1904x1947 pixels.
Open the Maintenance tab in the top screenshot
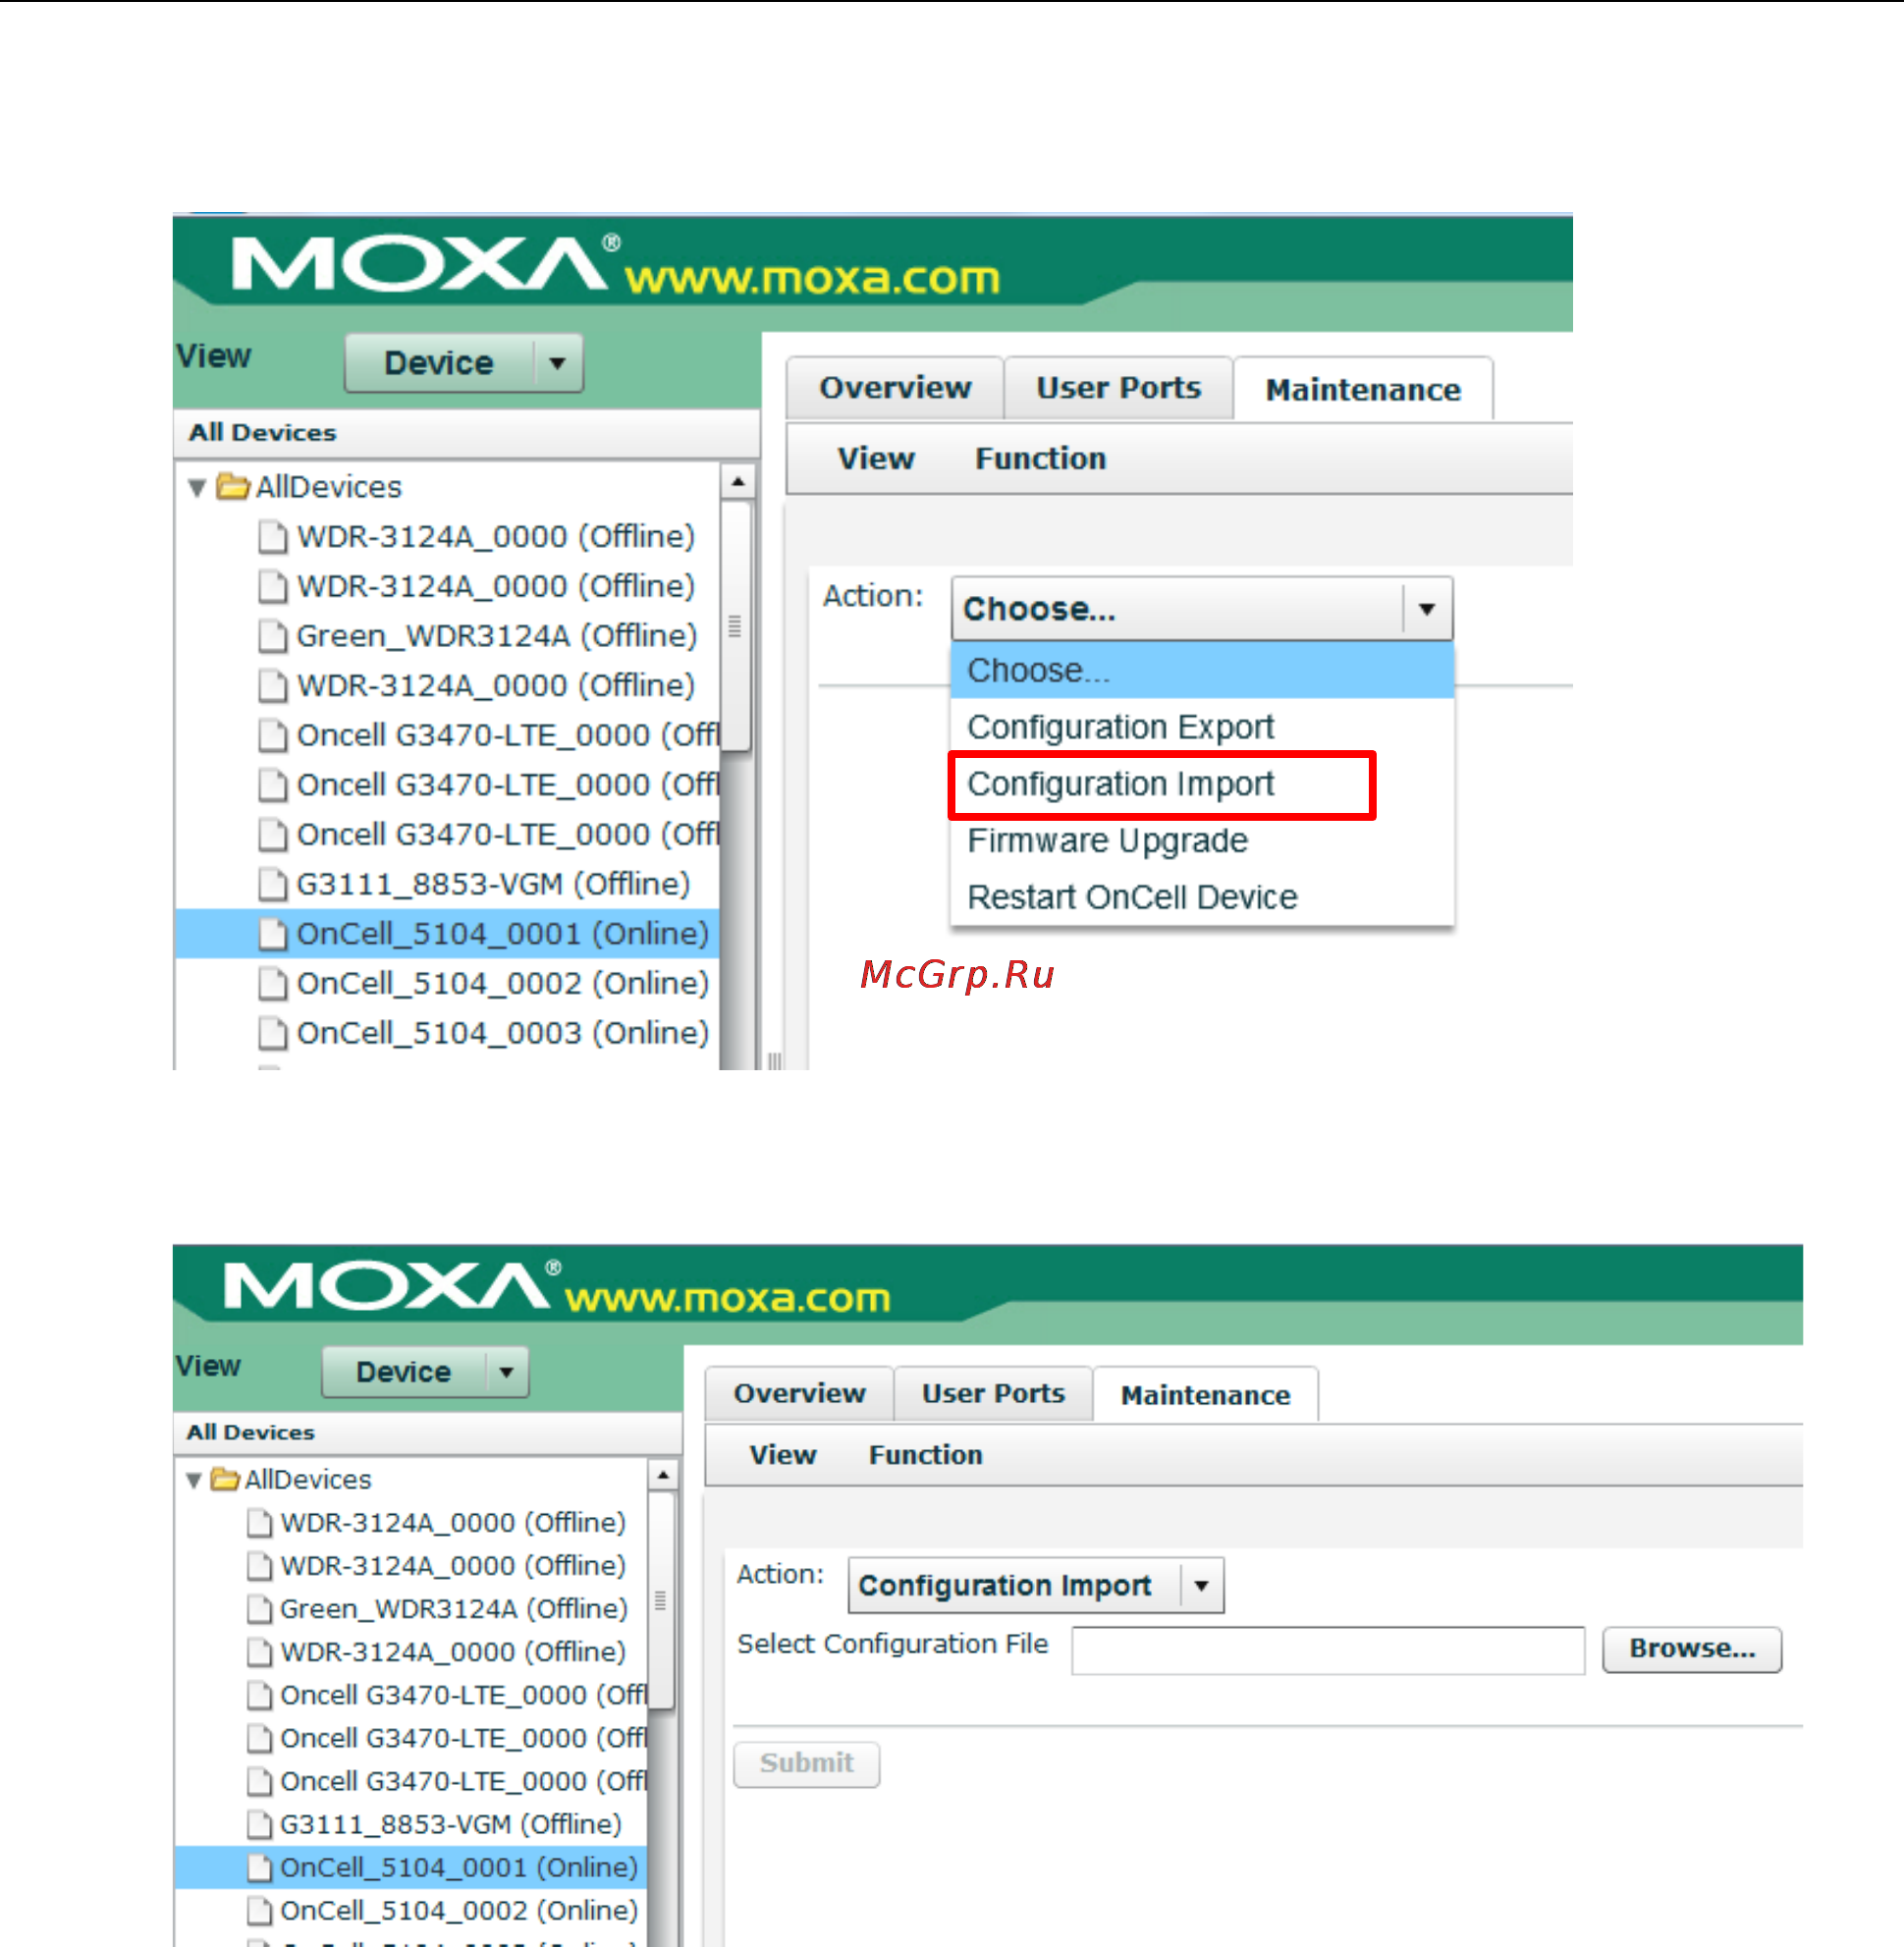point(1363,389)
